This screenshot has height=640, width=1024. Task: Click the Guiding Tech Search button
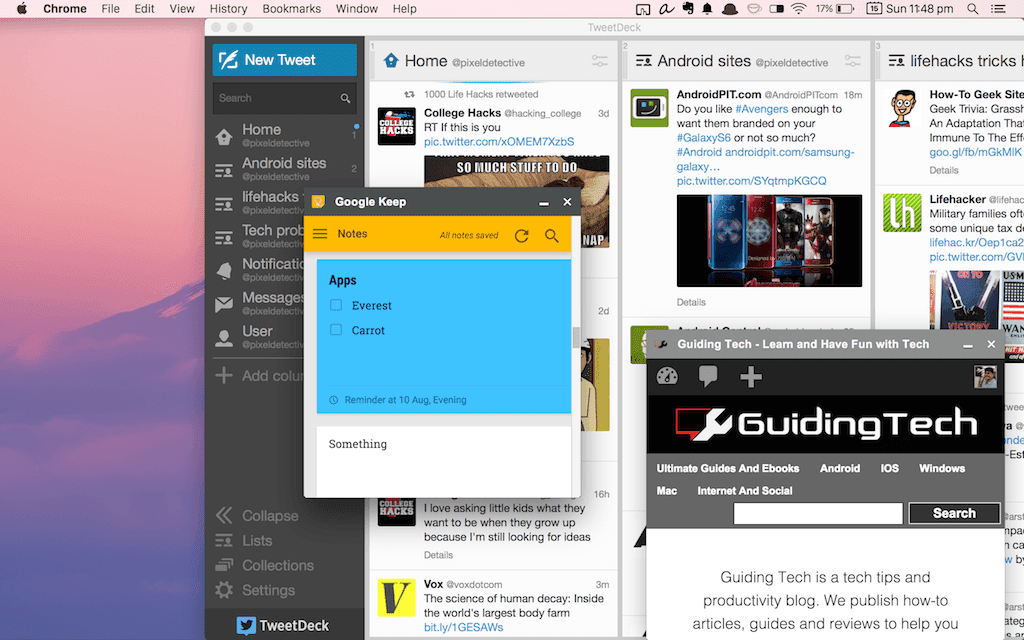click(x=954, y=513)
